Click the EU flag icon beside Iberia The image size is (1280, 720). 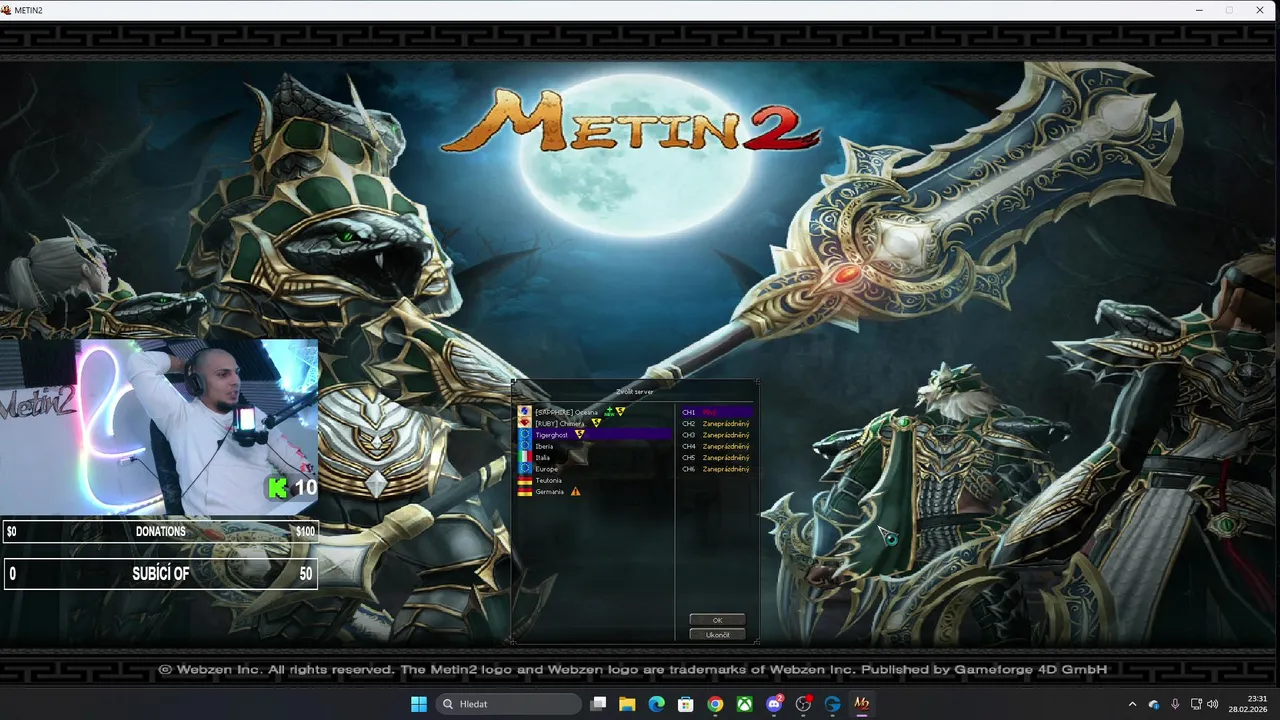click(x=524, y=446)
